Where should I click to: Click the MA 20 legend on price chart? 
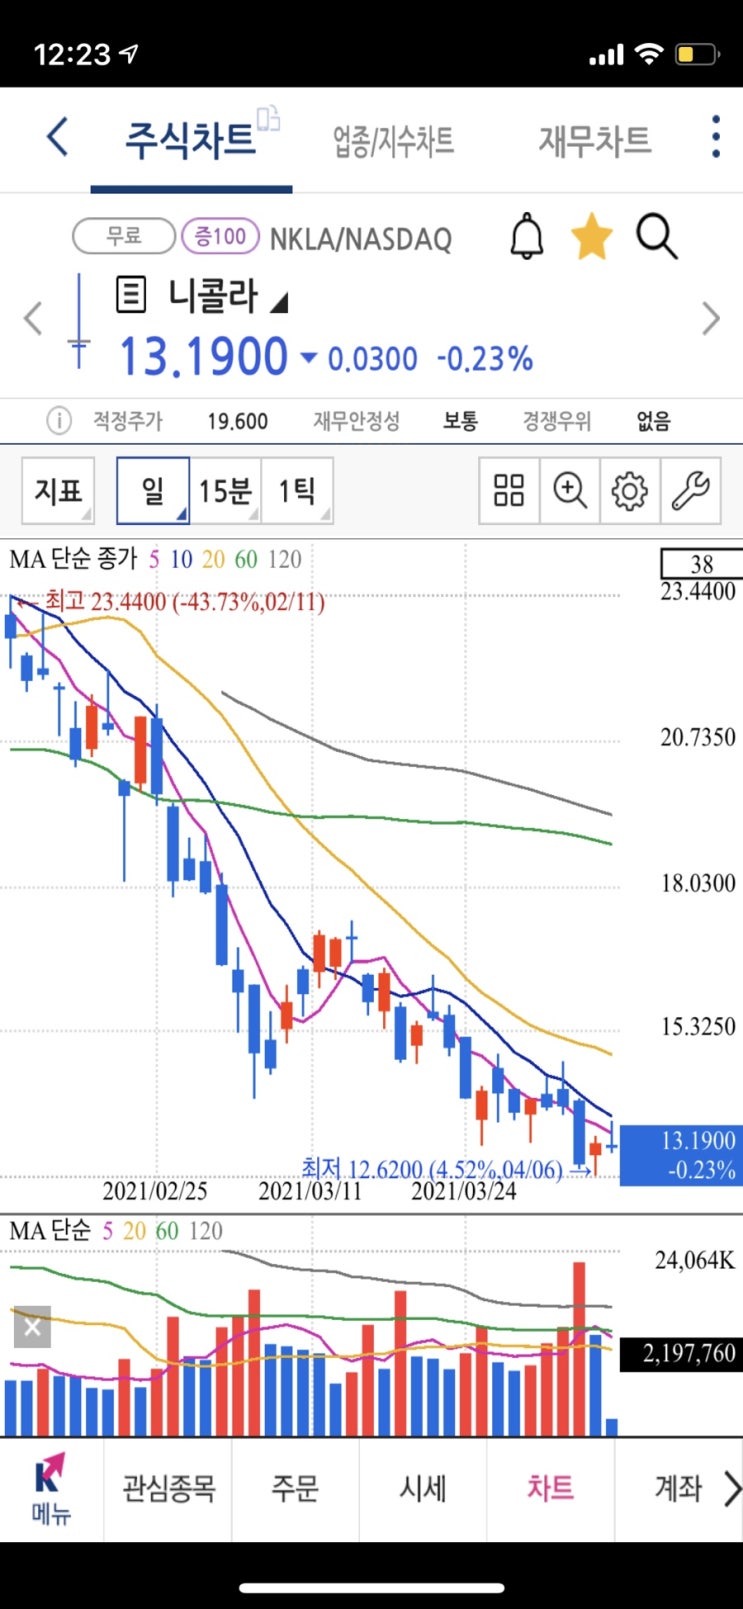[213, 559]
